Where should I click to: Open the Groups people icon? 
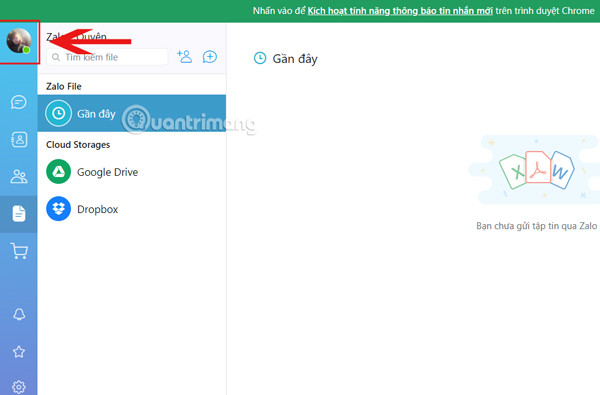[19, 176]
